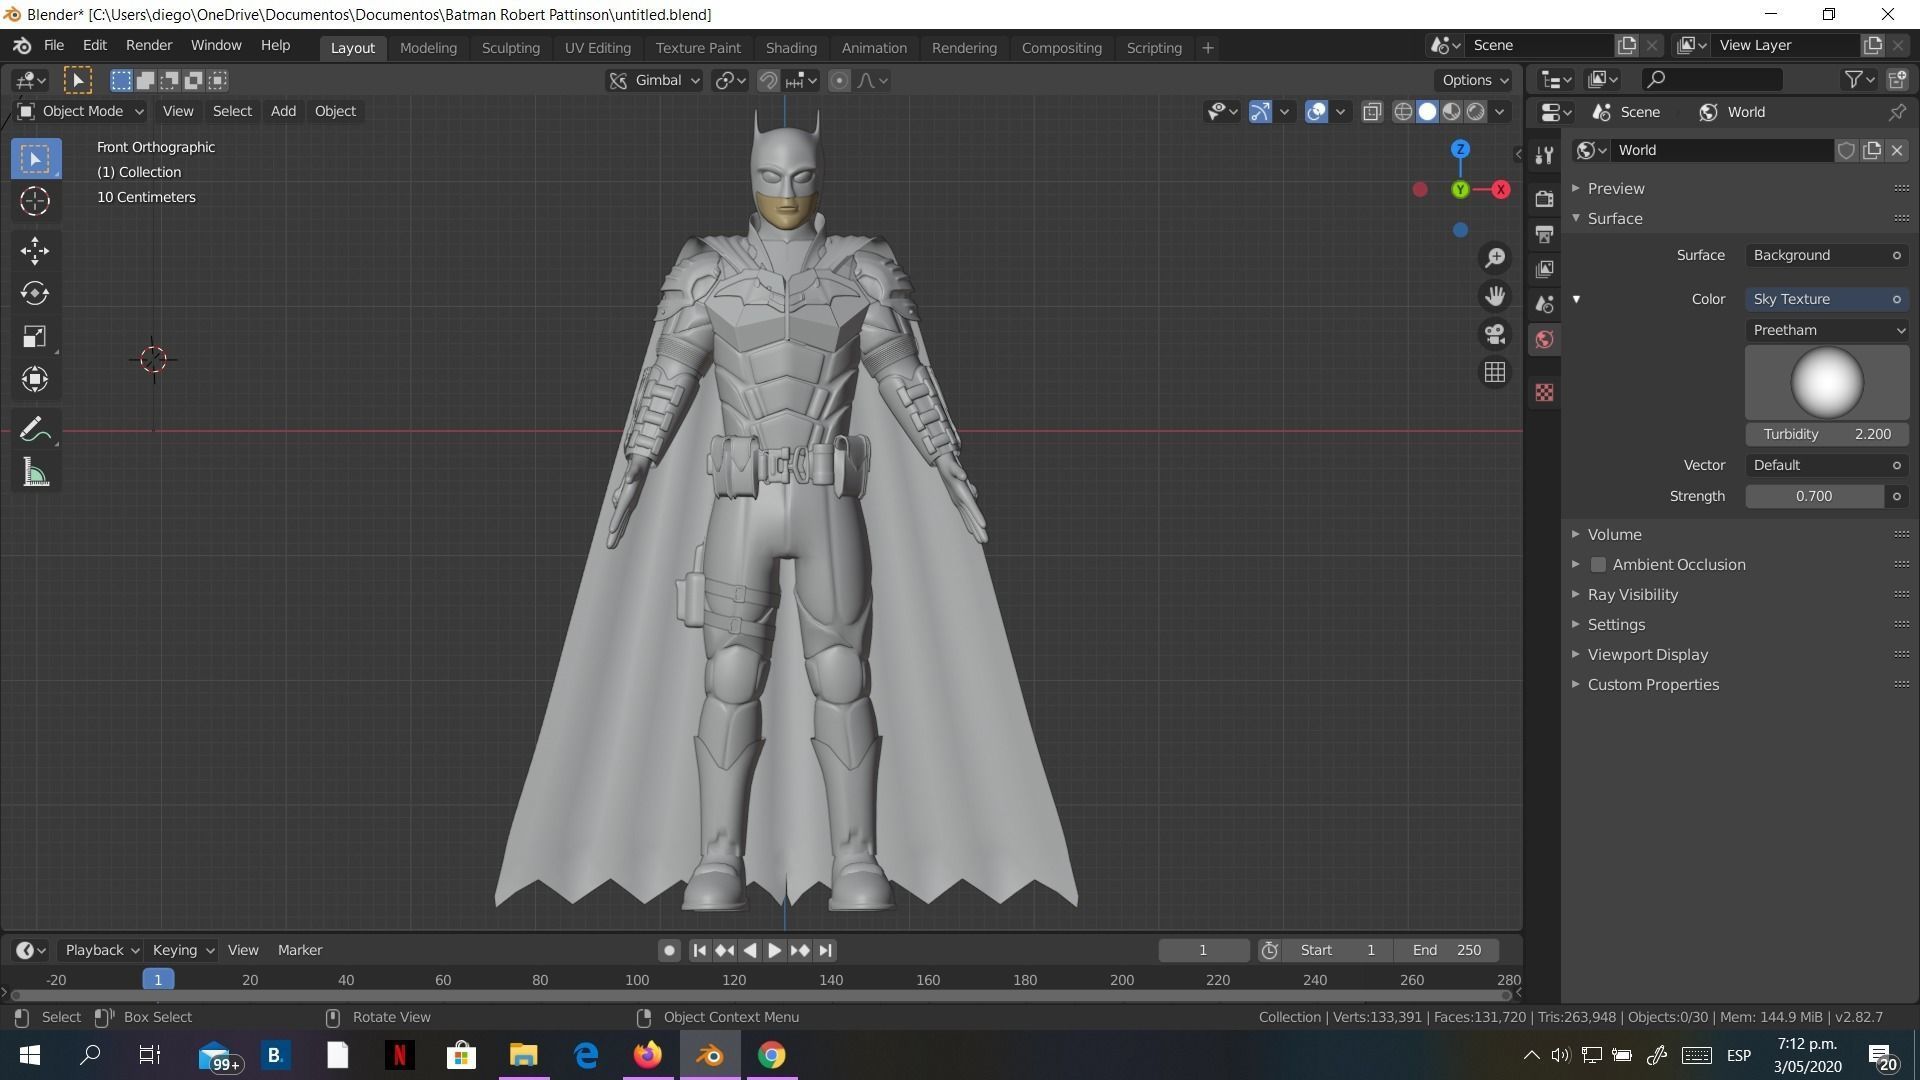The width and height of the screenshot is (1920, 1080).
Task: Expand Ray Visibility panel
Action: (1632, 595)
